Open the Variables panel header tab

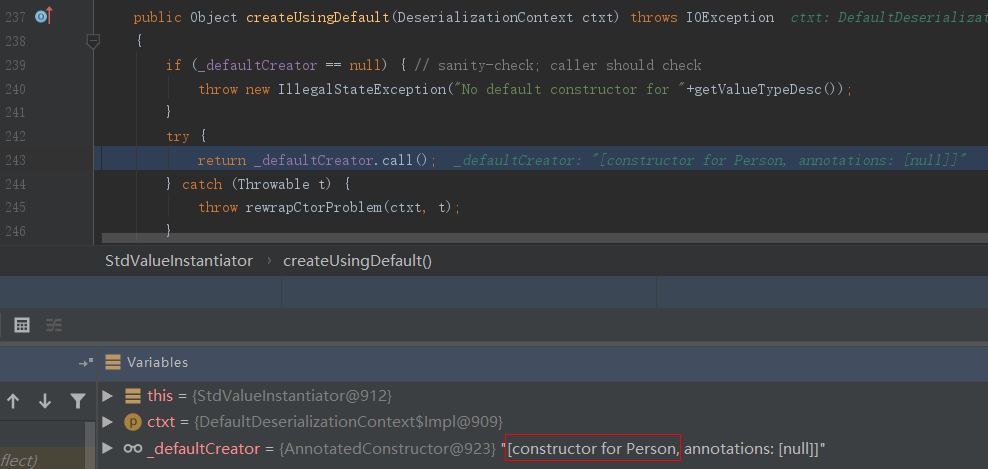click(157, 362)
